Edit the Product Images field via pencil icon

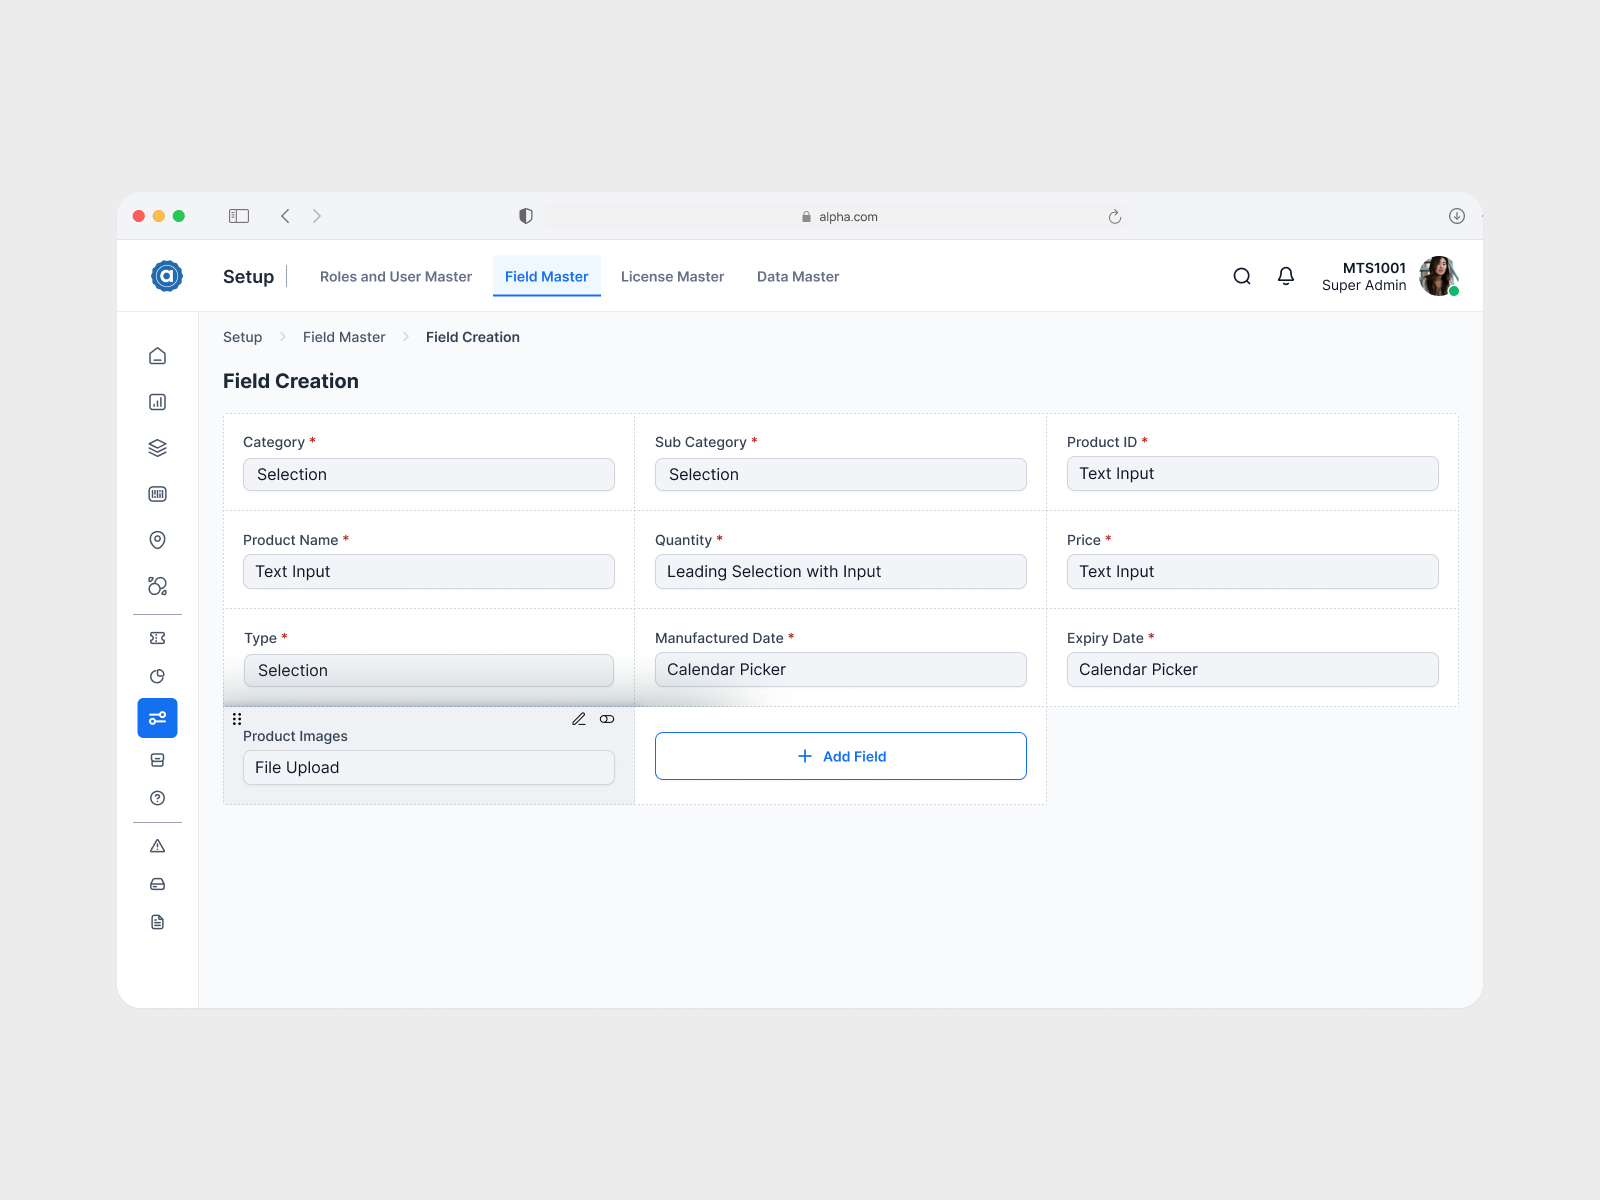579,718
